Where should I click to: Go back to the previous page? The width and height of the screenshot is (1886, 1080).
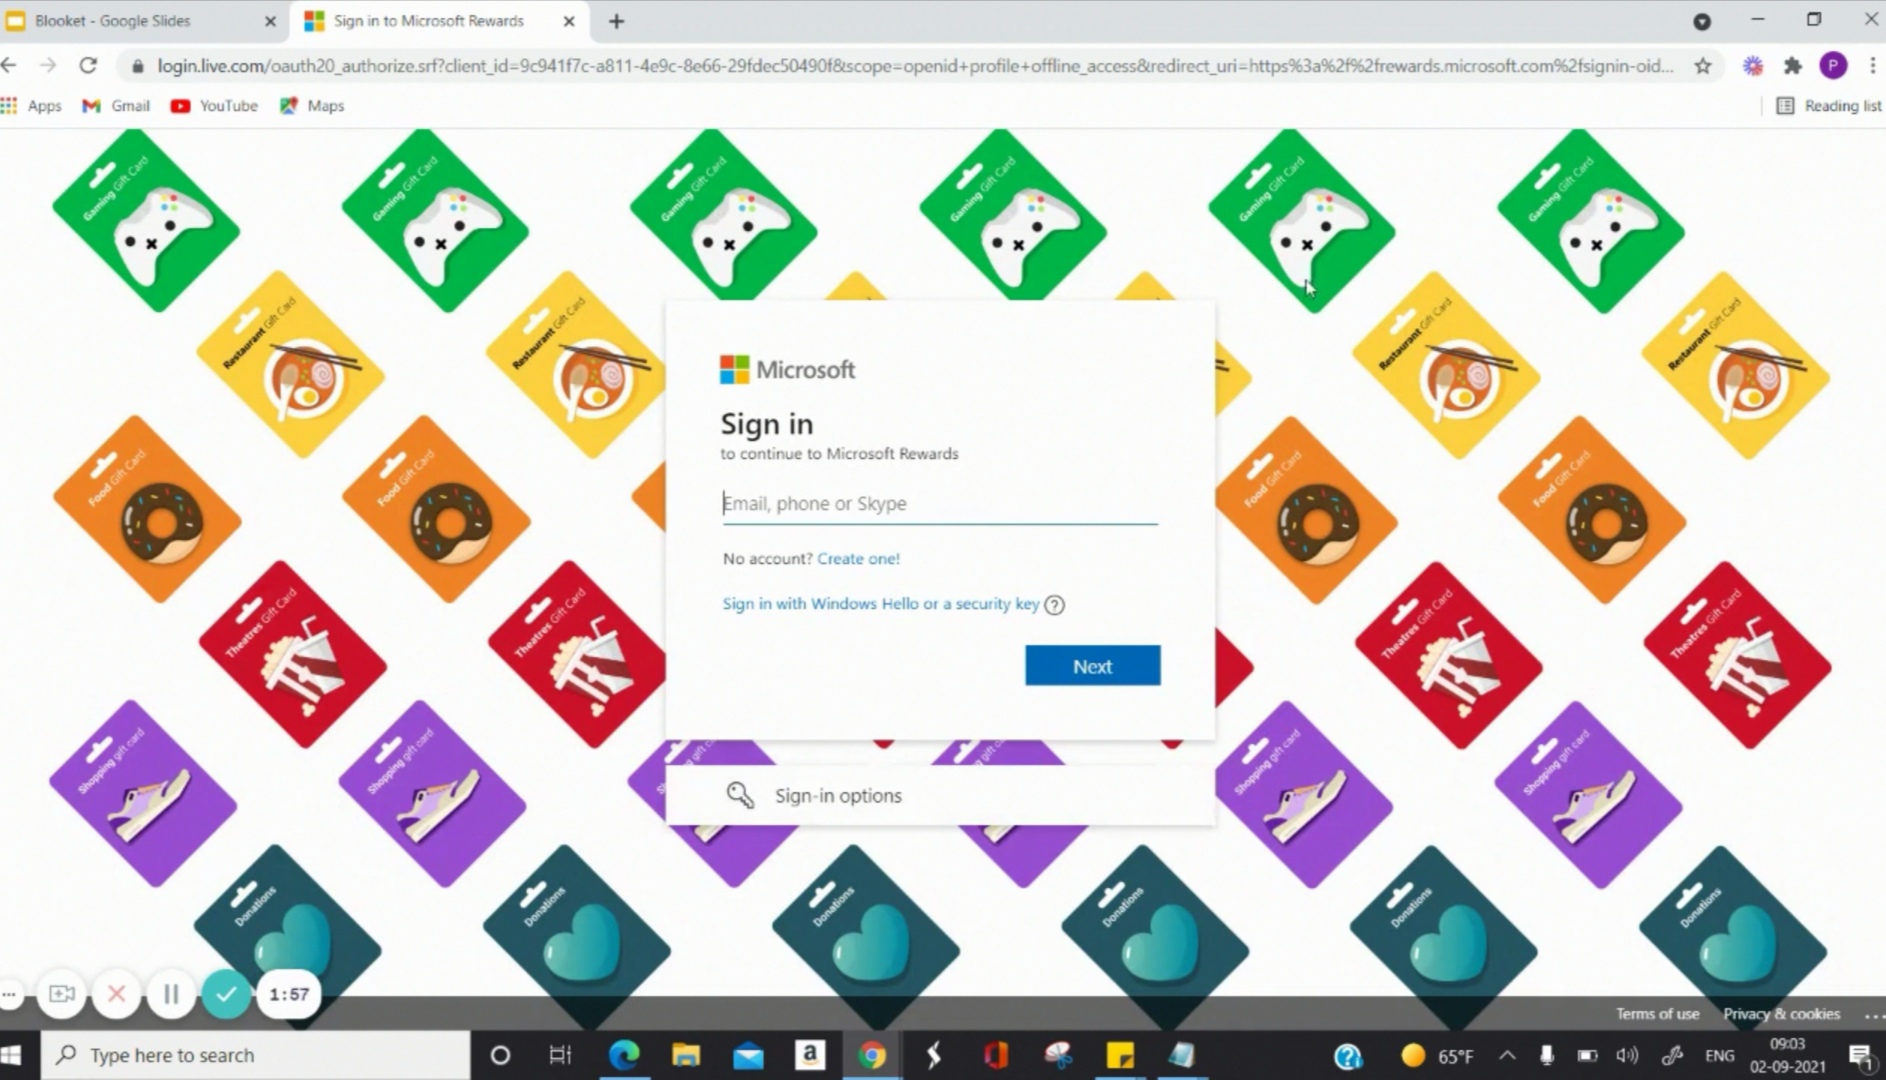coord(10,66)
